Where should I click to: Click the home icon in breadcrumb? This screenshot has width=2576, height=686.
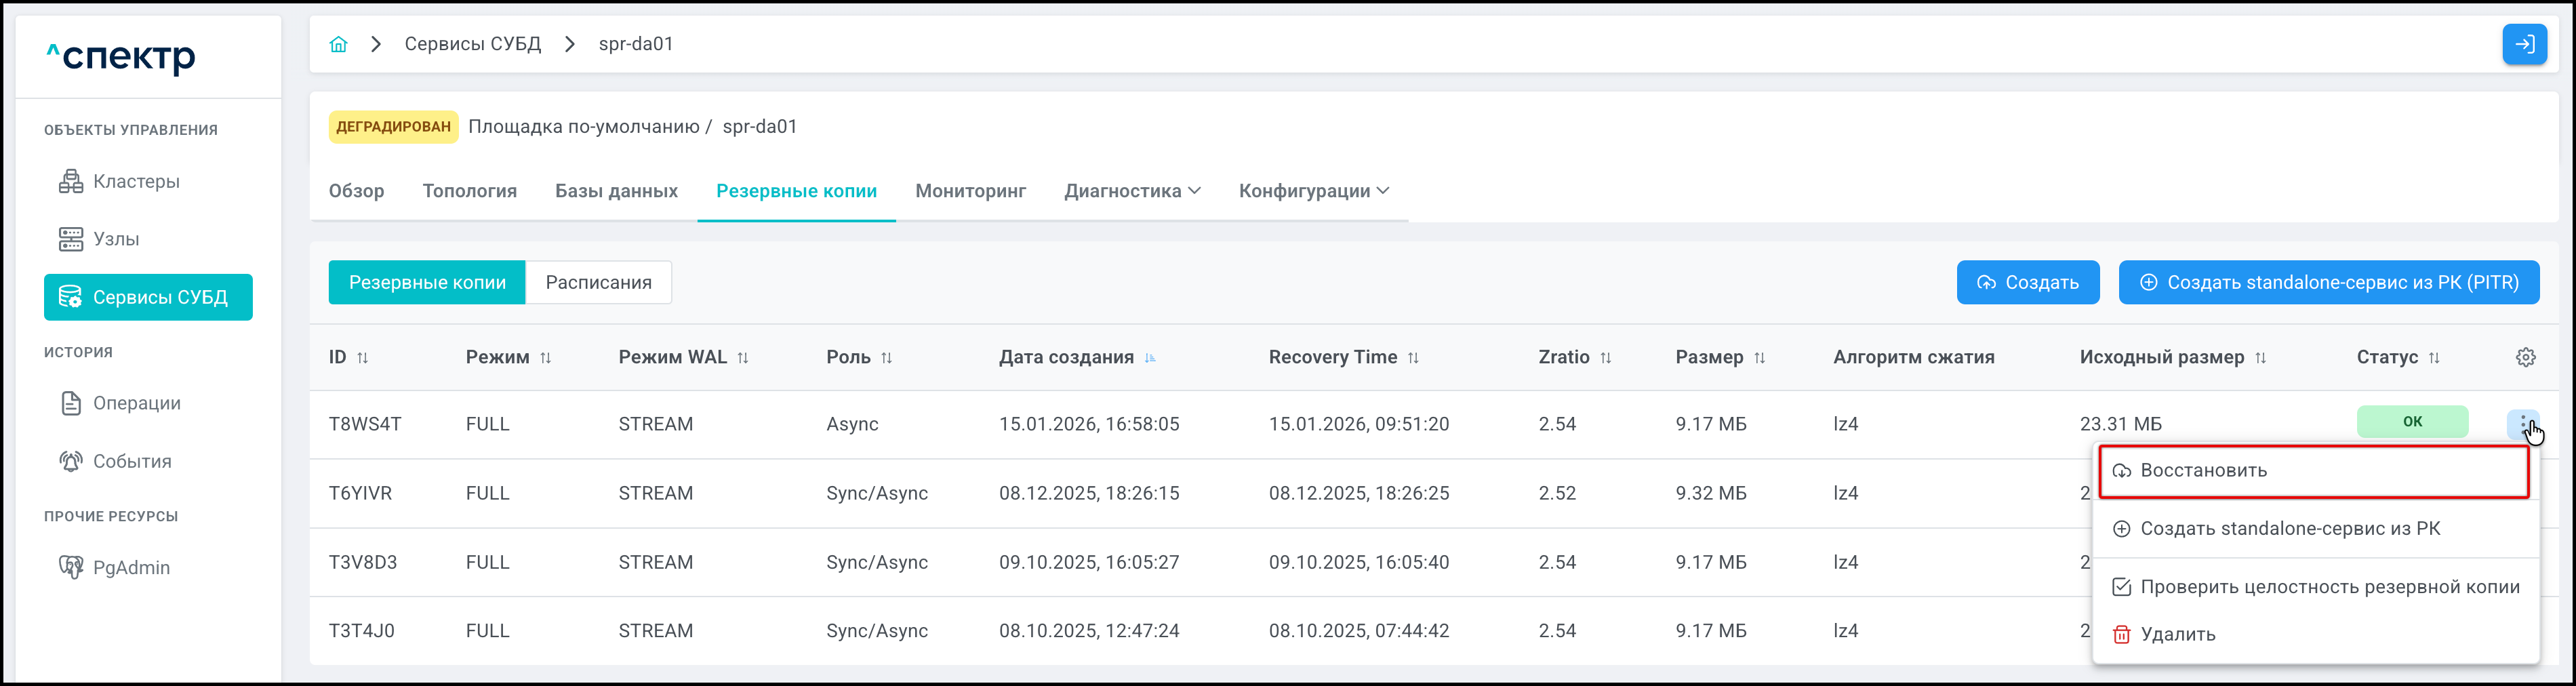tap(338, 44)
